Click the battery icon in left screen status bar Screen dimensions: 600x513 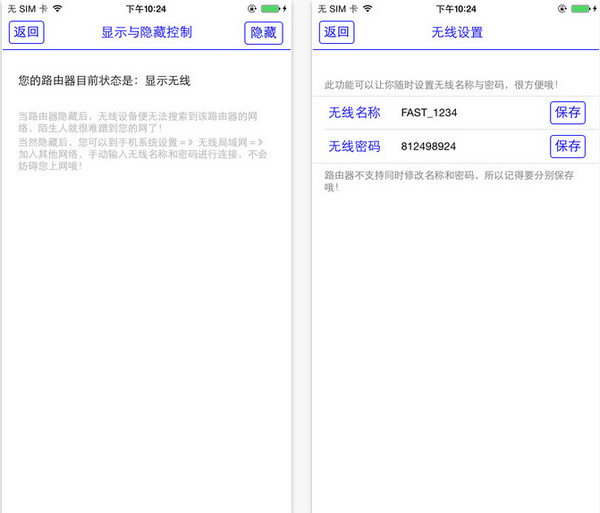pyautogui.click(x=271, y=8)
